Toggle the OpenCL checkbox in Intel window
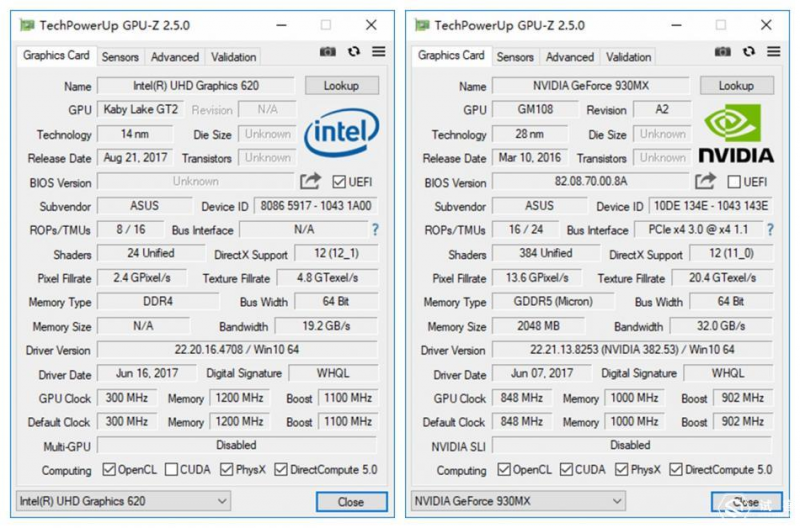The height and width of the screenshot is (528, 800). coord(109,469)
